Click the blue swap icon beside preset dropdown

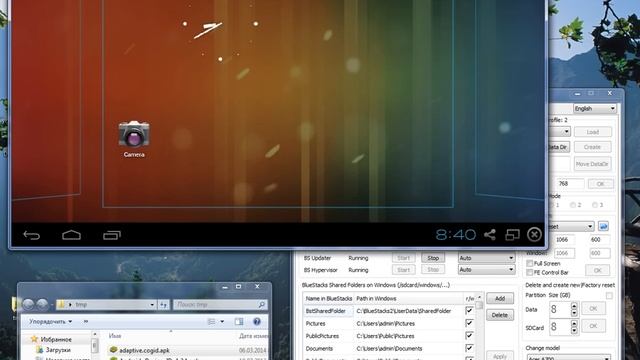click(603, 226)
